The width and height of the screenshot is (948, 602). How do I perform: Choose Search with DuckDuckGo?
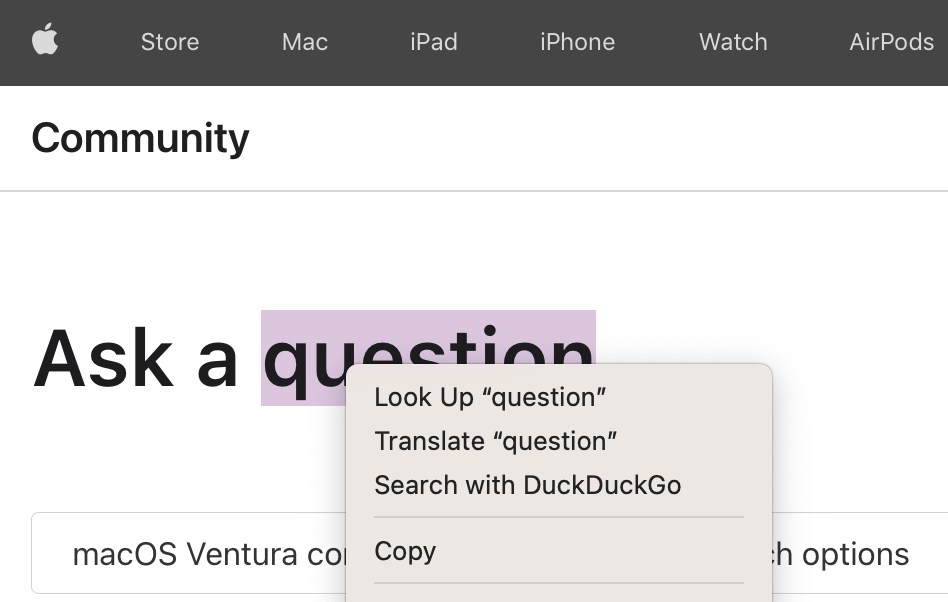coord(527,485)
